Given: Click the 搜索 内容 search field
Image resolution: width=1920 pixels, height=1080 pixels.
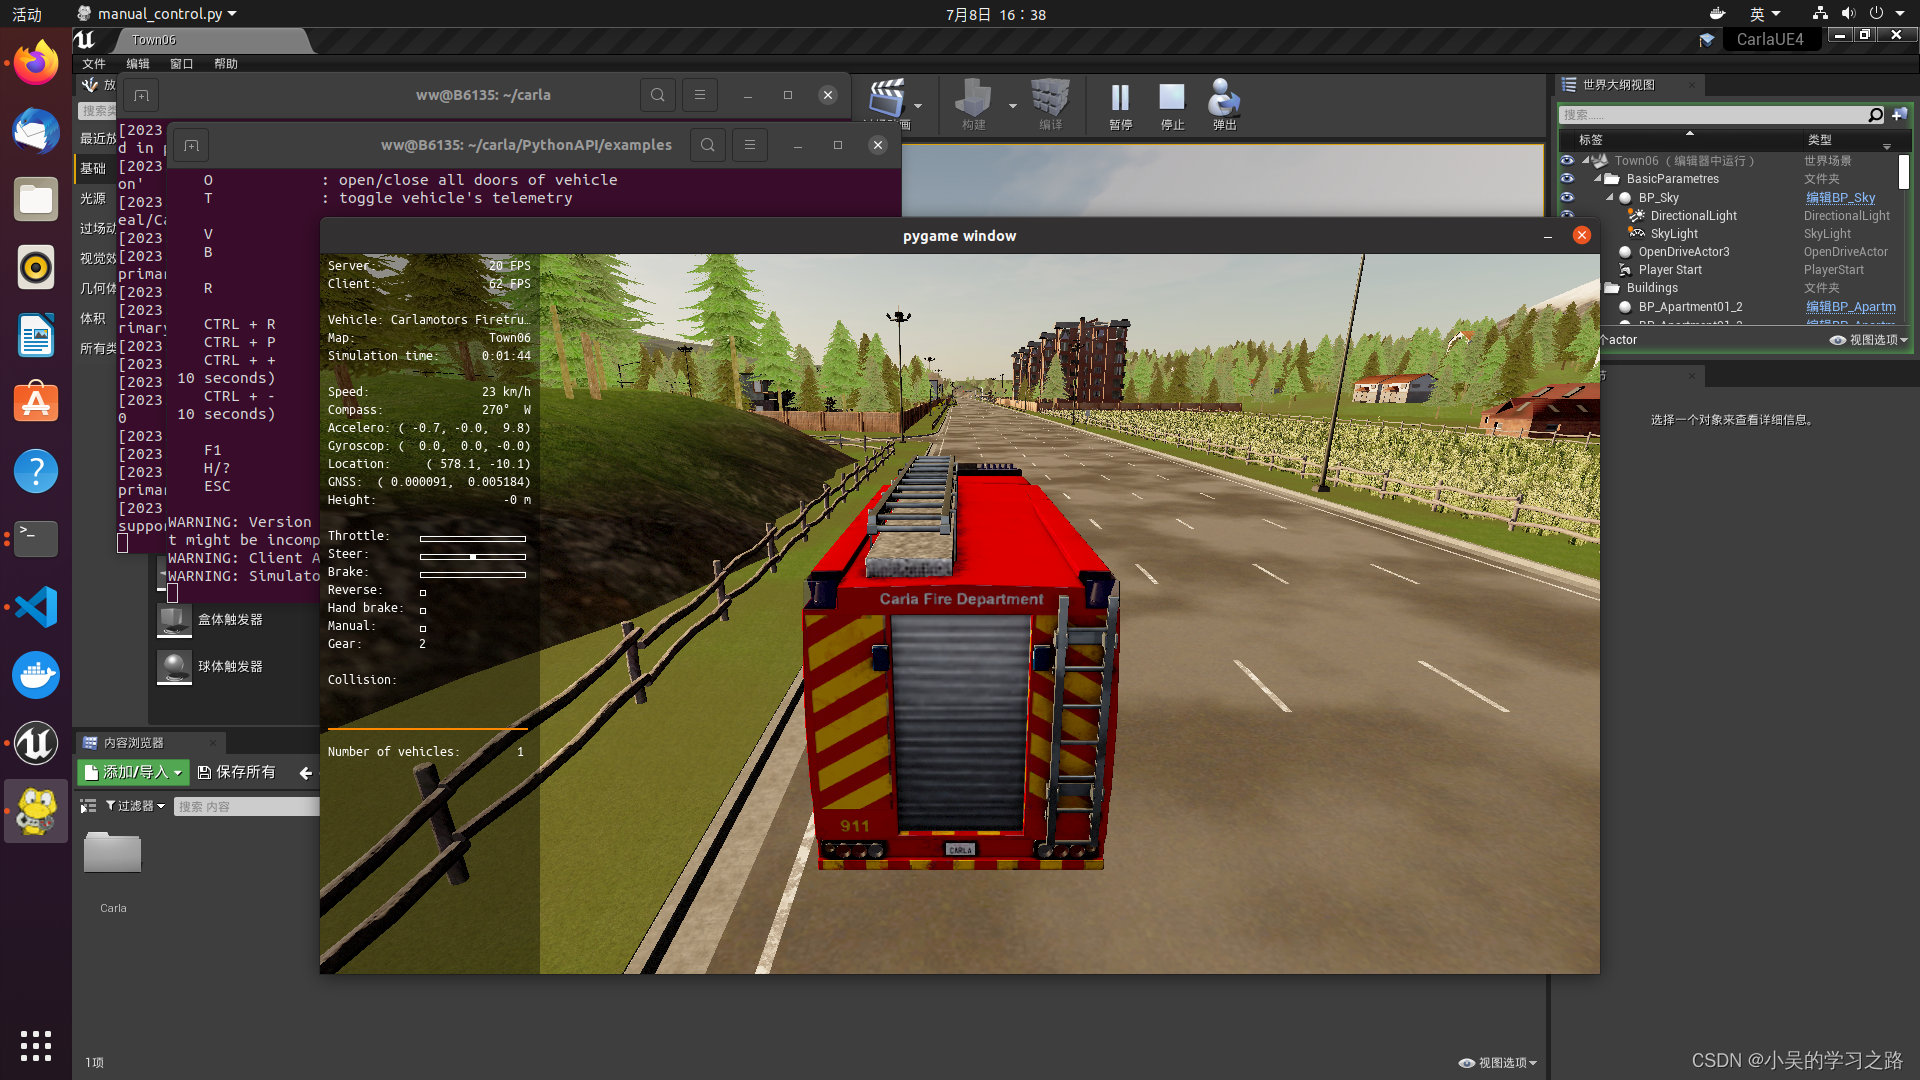Looking at the screenshot, I should click(x=246, y=807).
